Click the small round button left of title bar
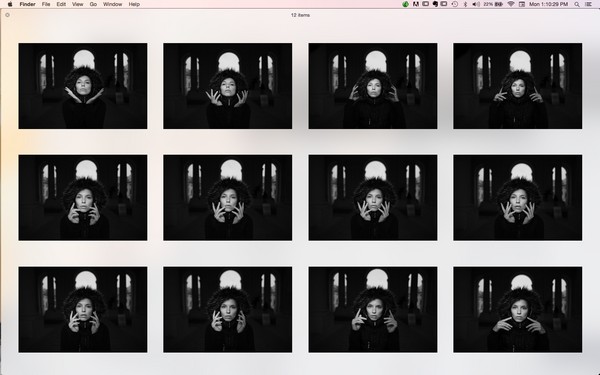 [7, 15]
